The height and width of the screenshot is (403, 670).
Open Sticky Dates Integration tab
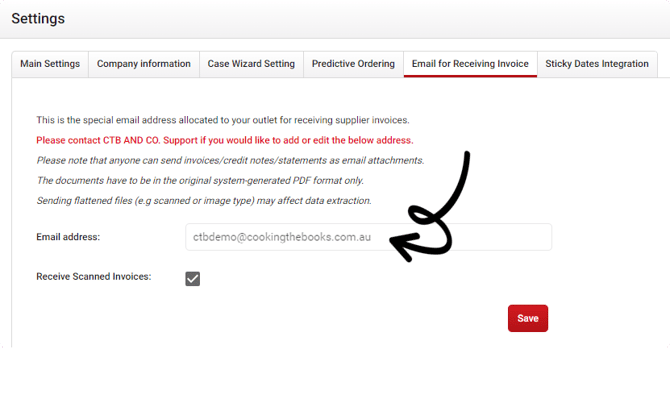tap(597, 64)
